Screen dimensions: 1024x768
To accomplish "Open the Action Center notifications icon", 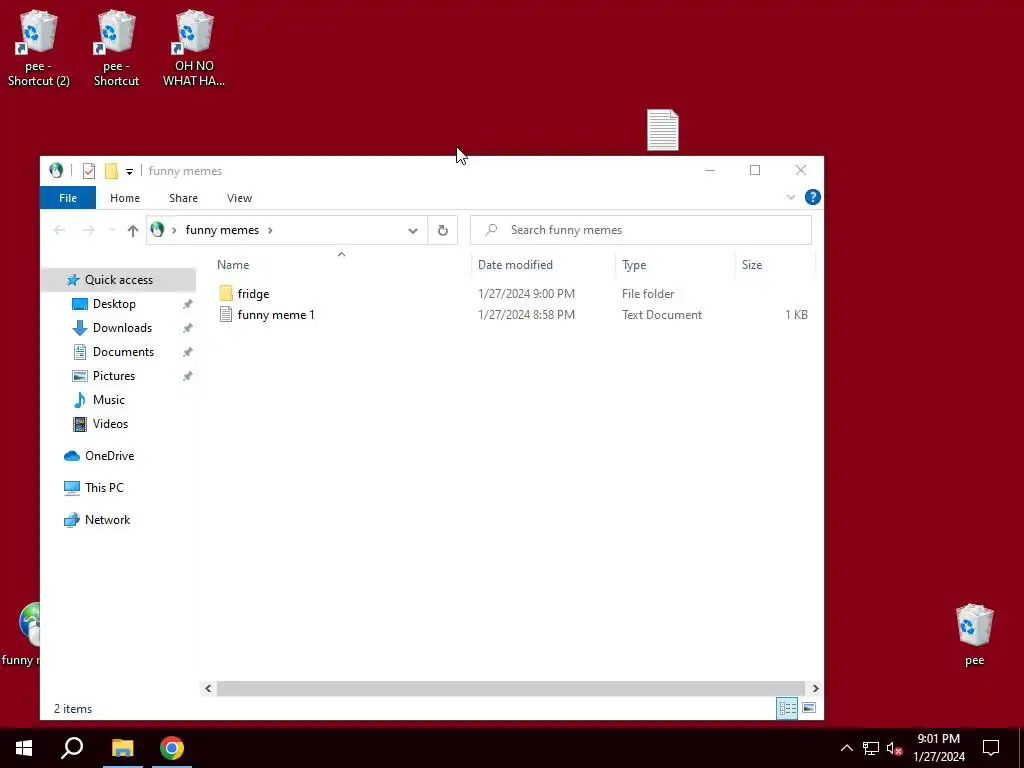I will click(x=991, y=748).
